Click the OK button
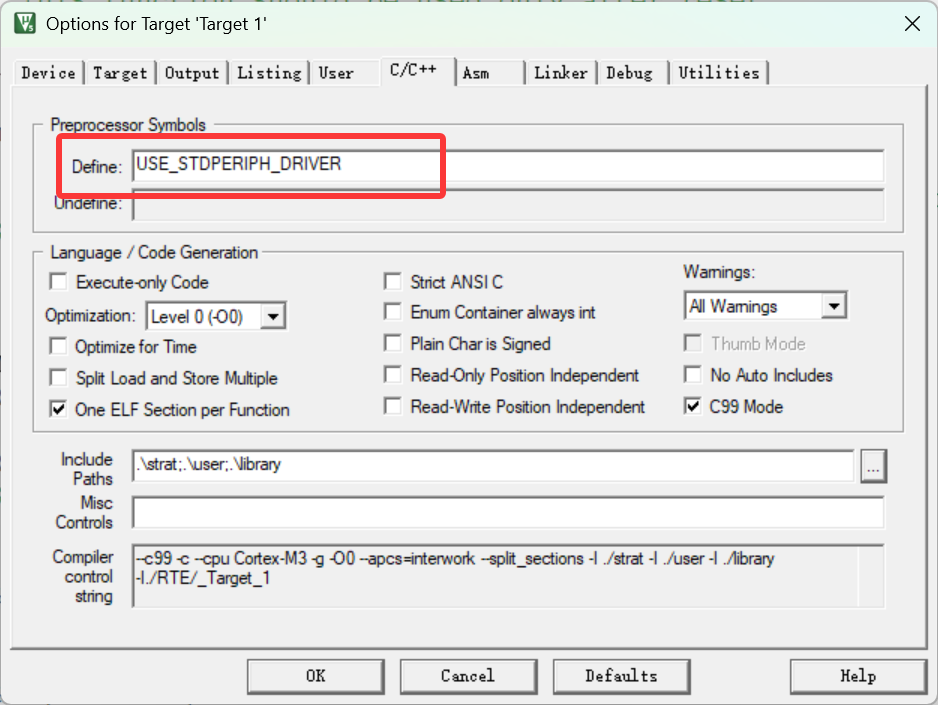The image size is (938, 705). (x=316, y=676)
